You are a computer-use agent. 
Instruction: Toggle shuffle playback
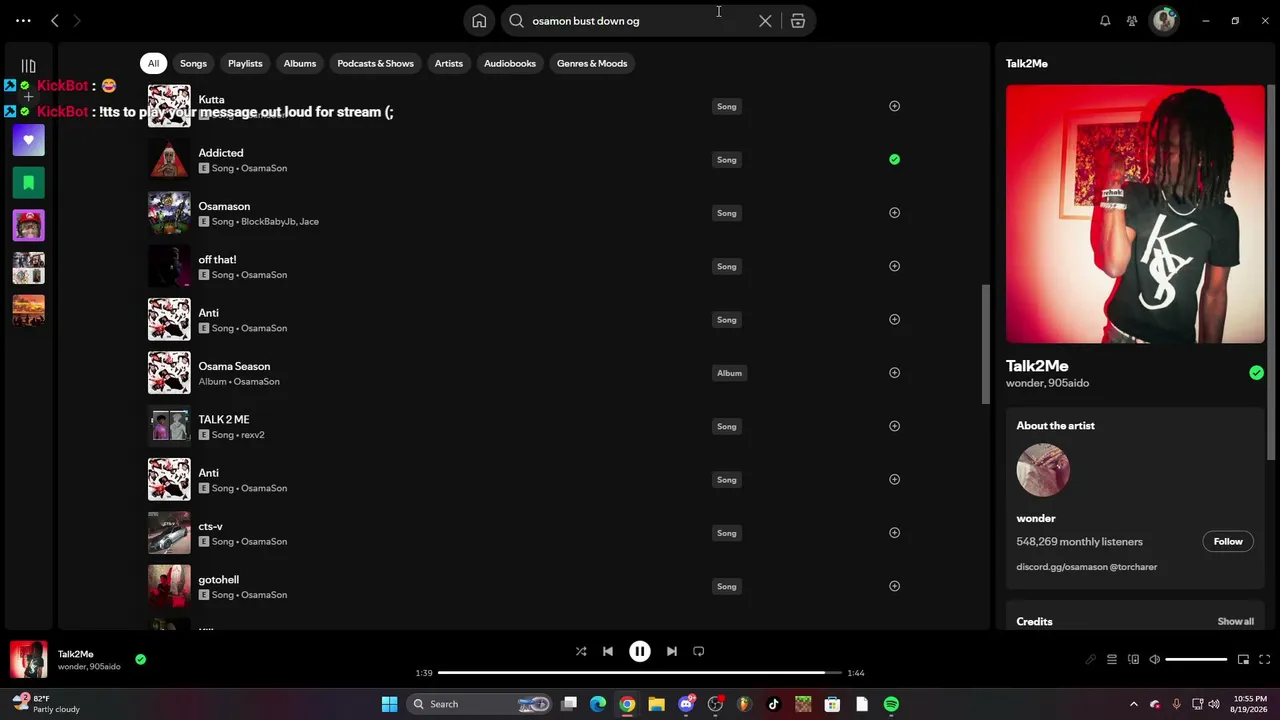coord(581,651)
